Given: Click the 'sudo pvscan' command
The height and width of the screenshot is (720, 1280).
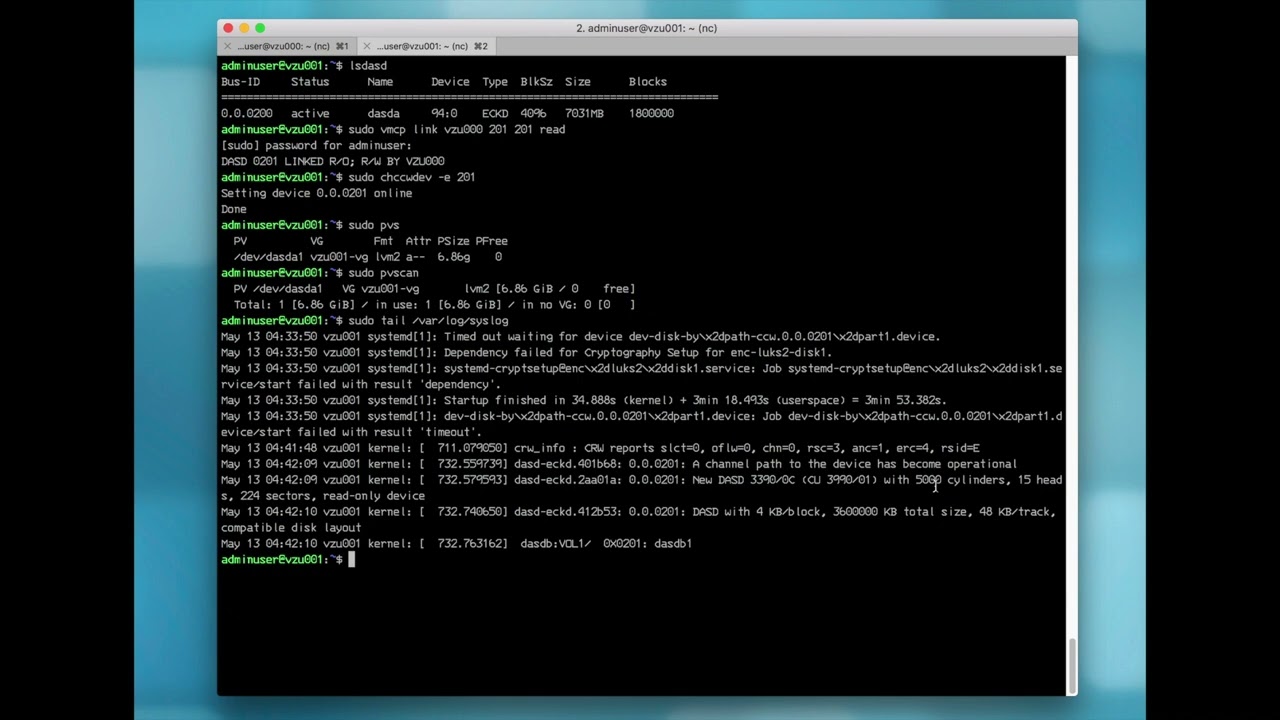Looking at the screenshot, I should pos(384,273).
